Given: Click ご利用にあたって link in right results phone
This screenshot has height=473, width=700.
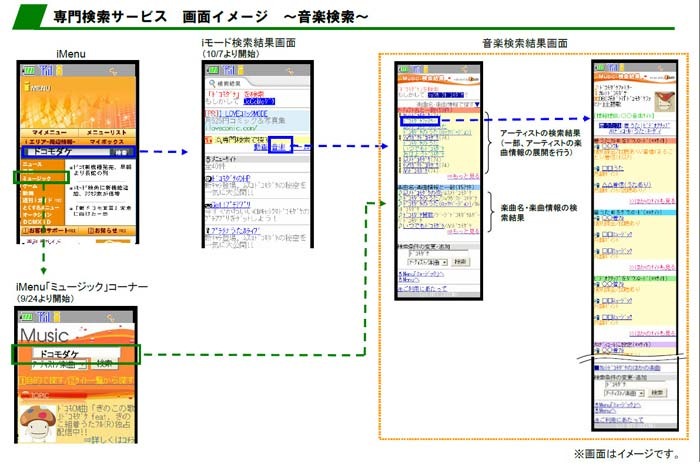Looking at the screenshot, I should click(620, 419).
